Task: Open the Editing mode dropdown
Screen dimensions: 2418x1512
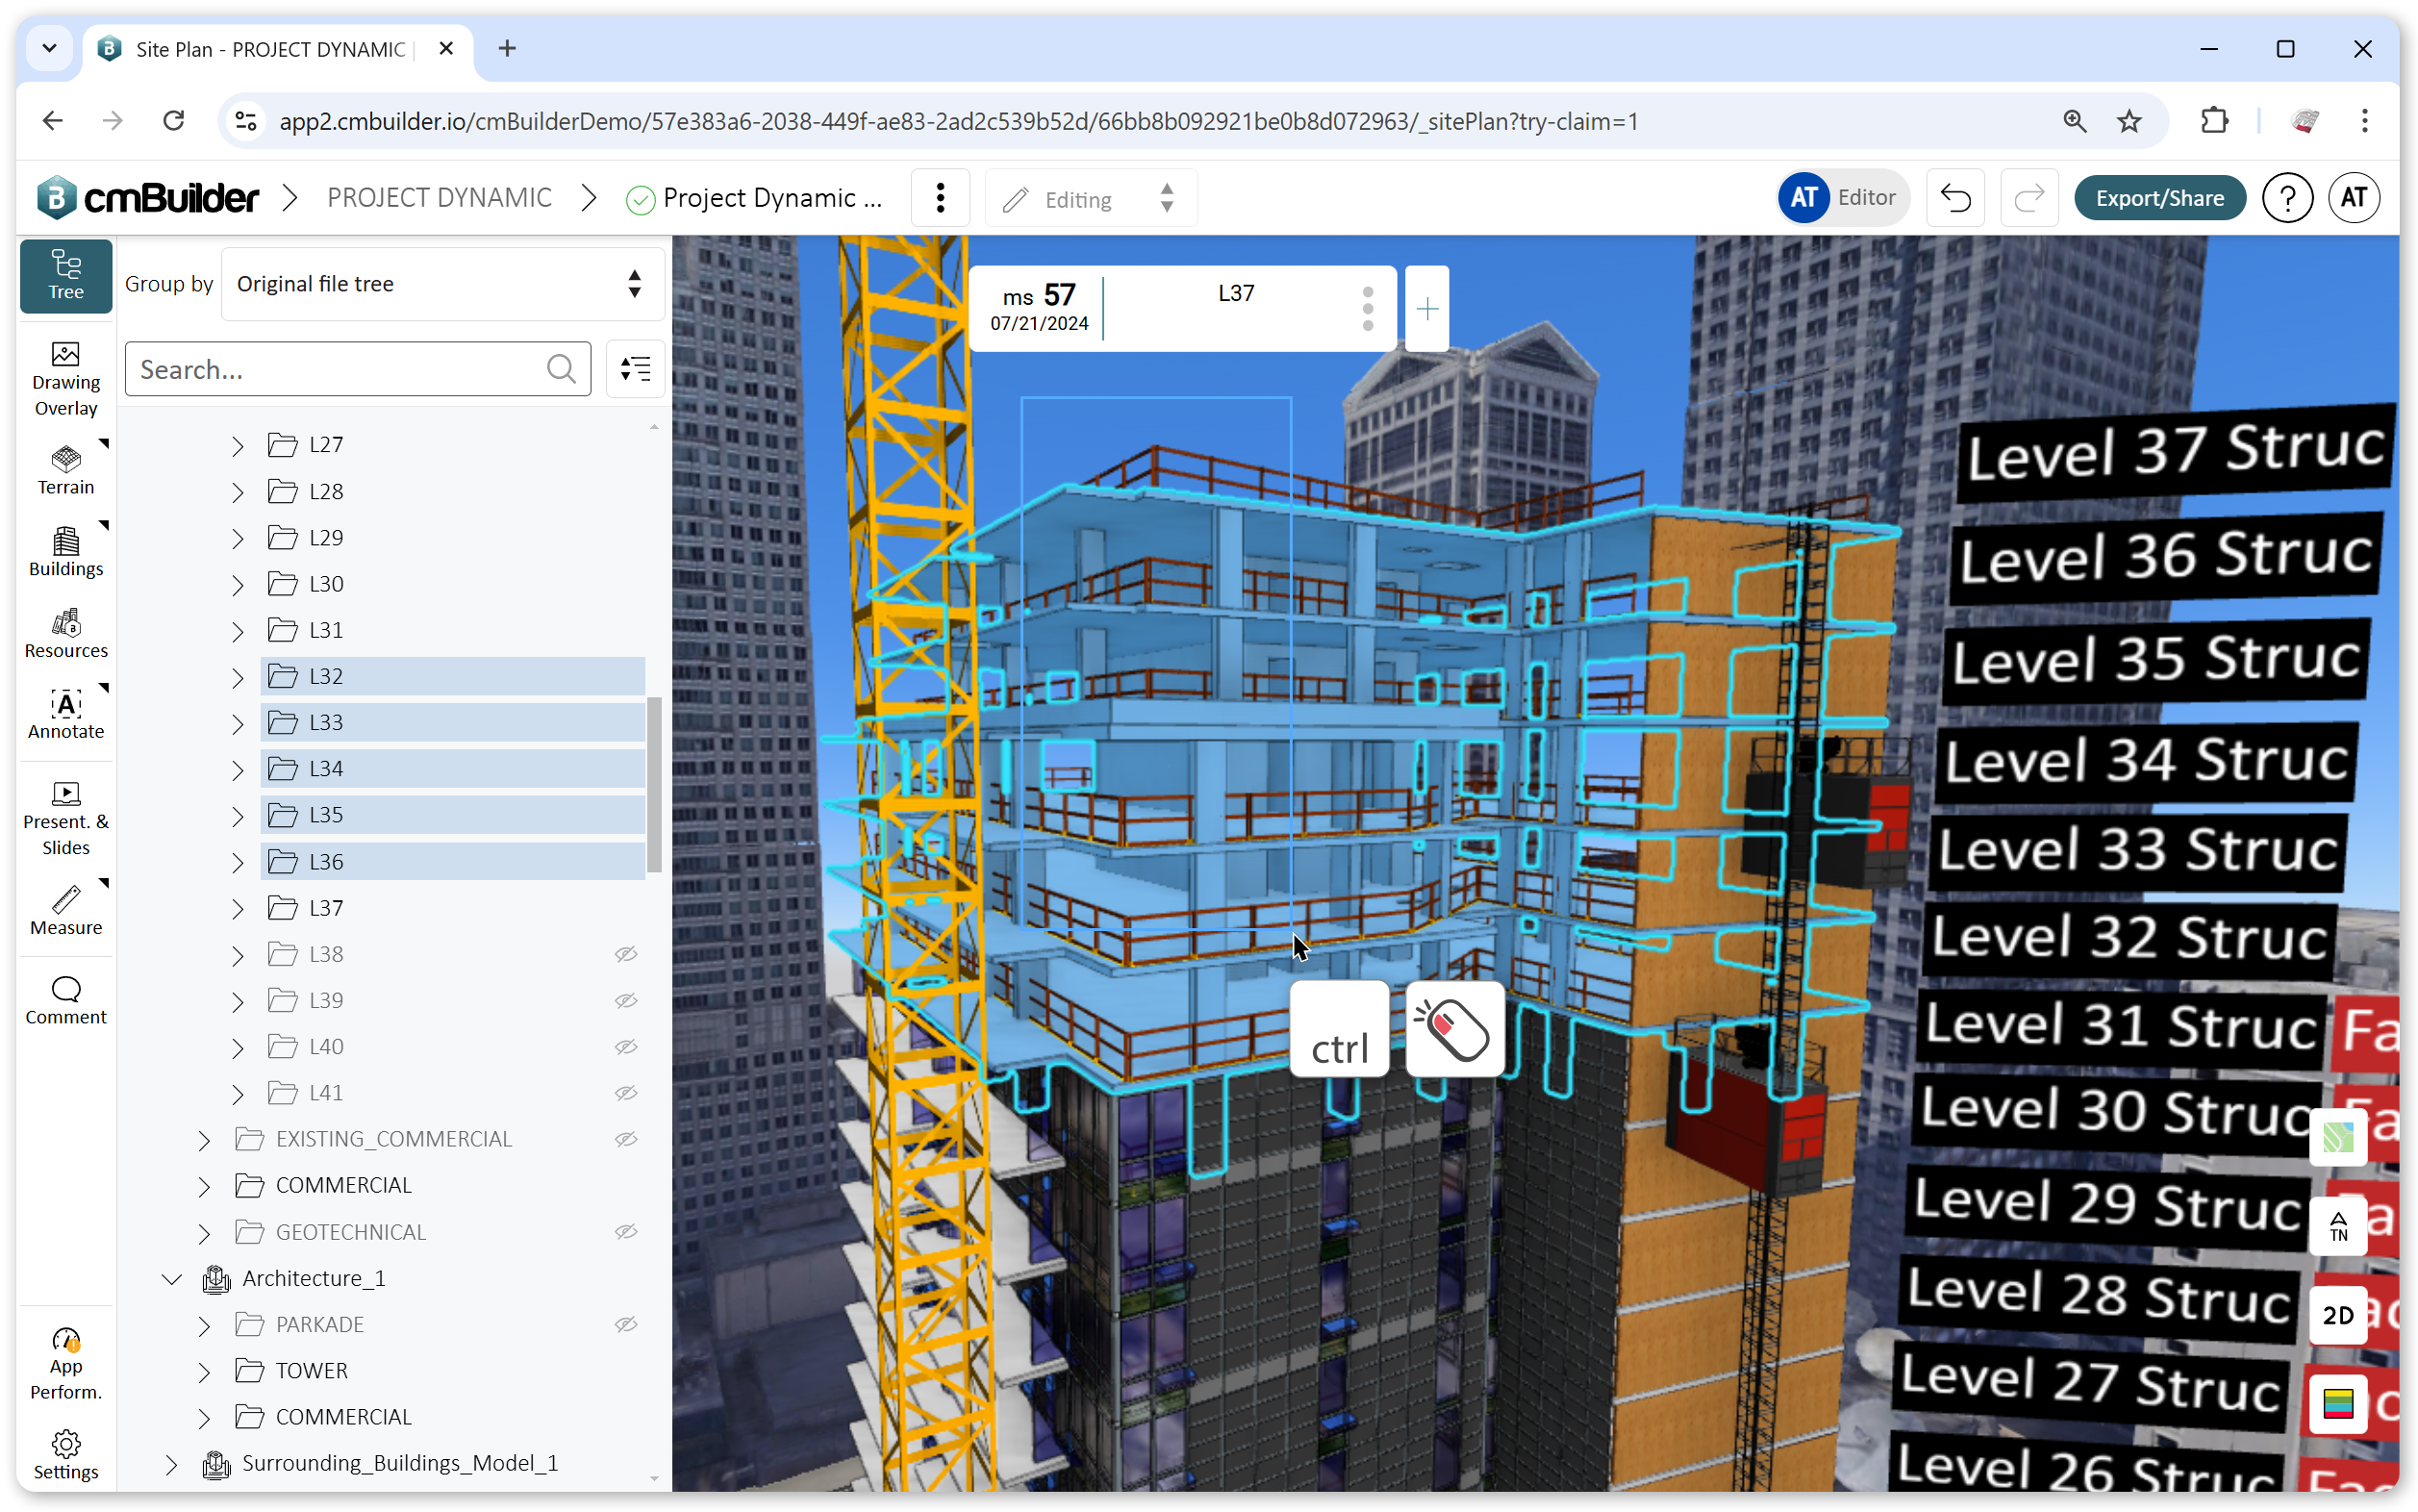Action: [1090, 198]
